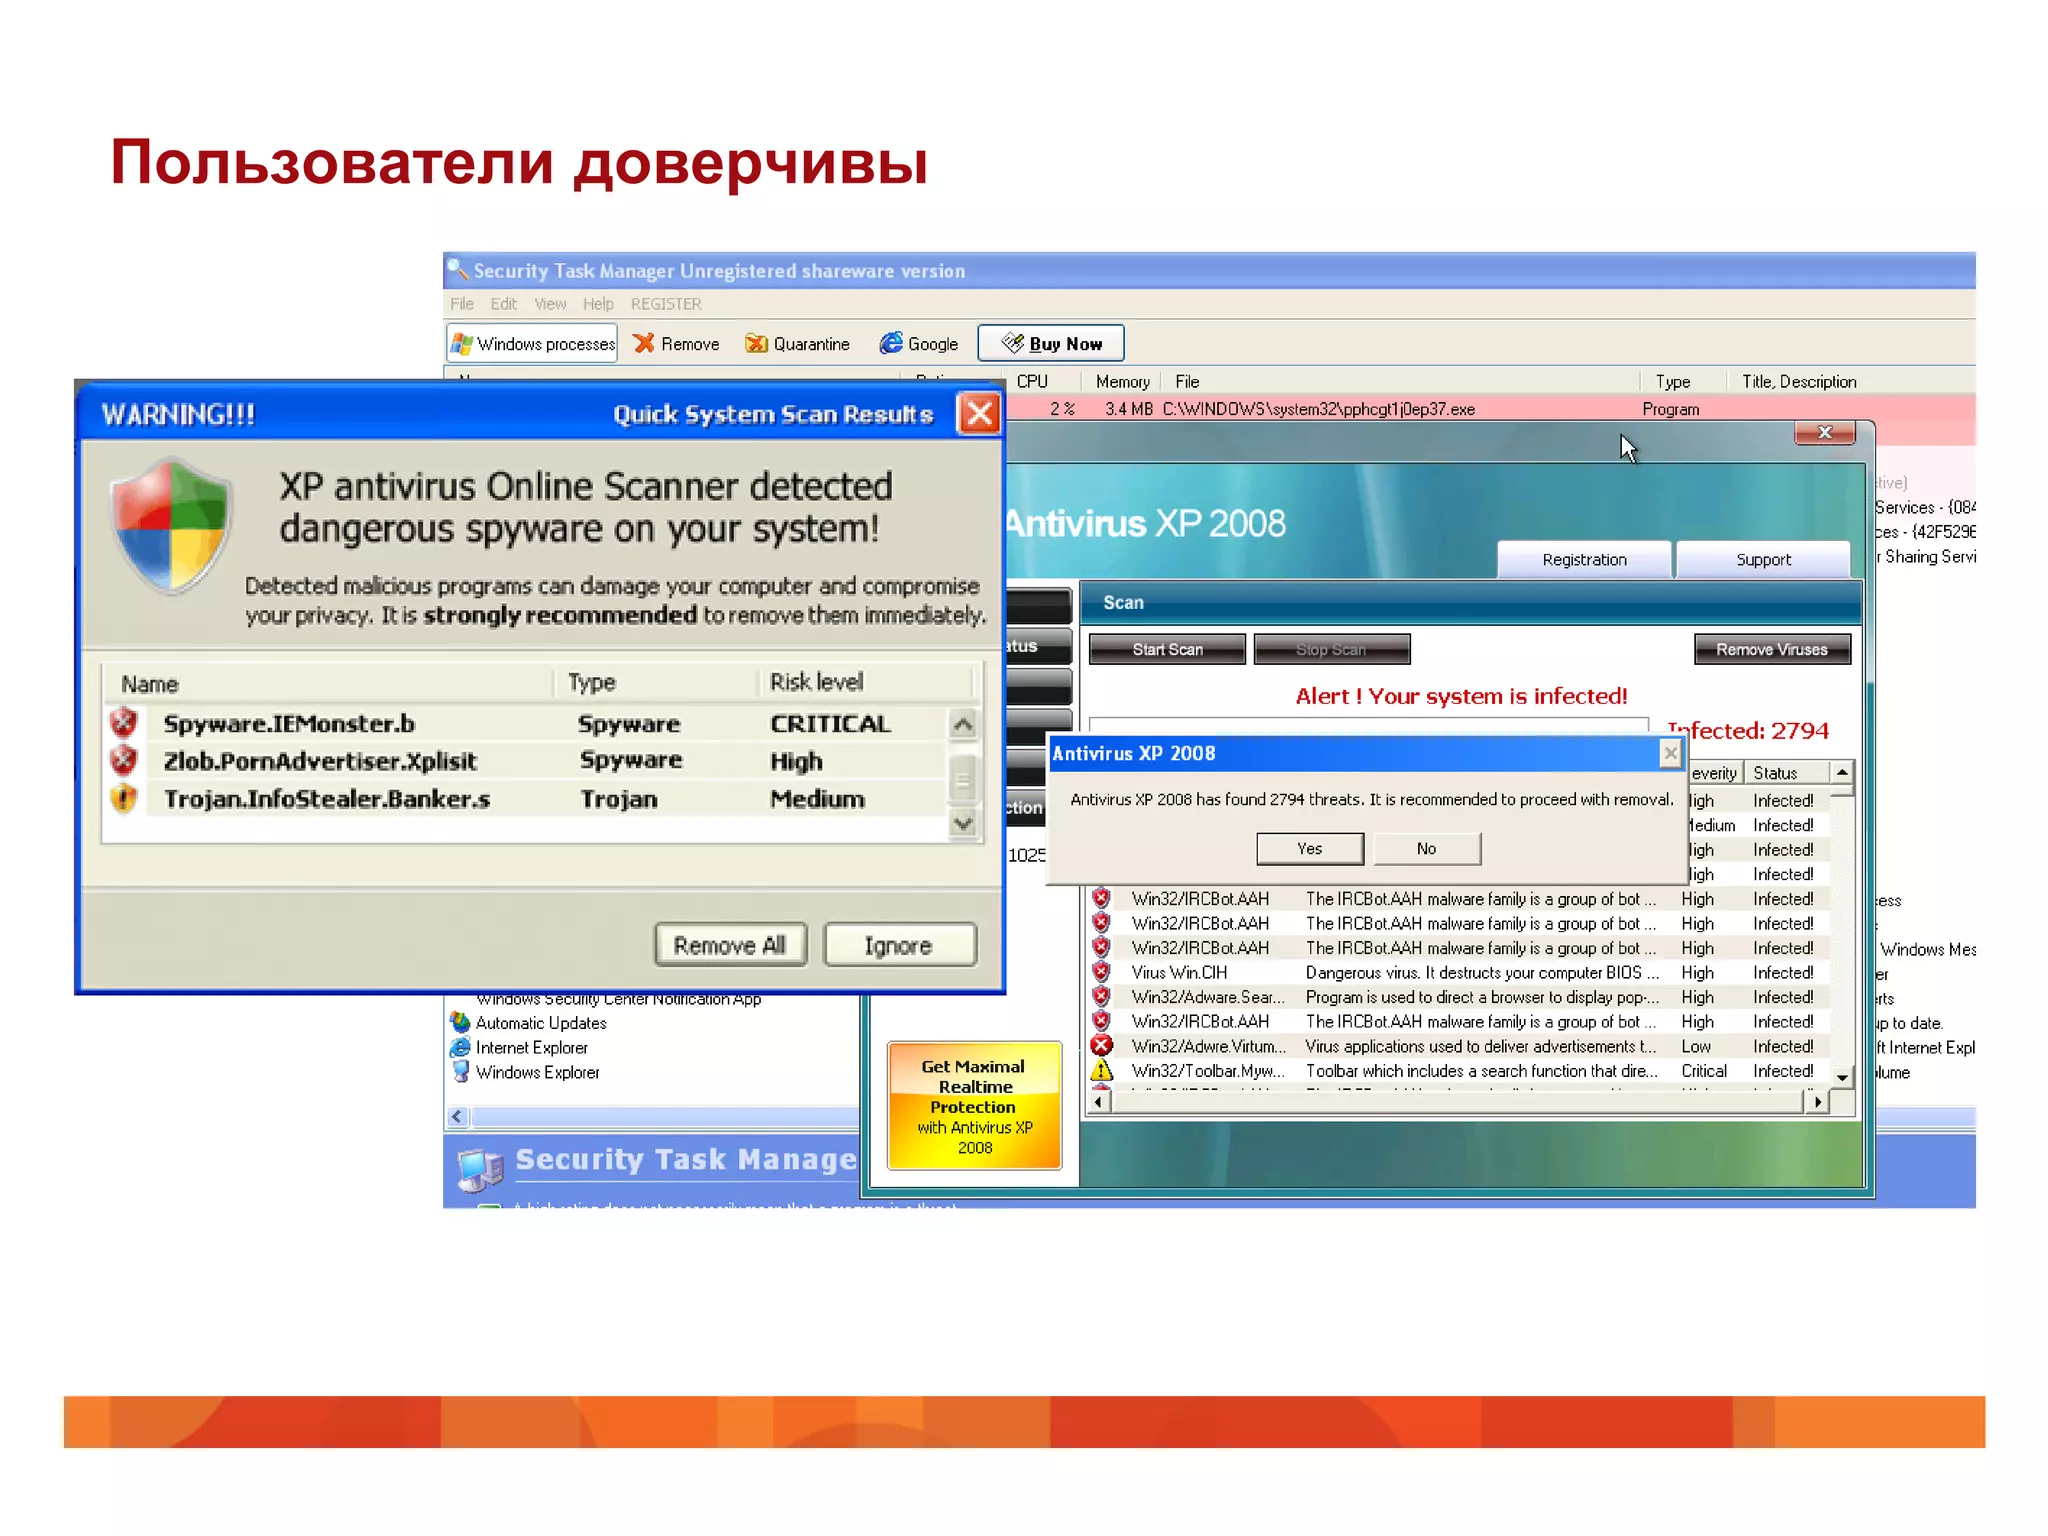The height and width of the screenshot is (1536, 2048).
Task: Select Automatic Updates in the process list
Action: [541, 1023]
